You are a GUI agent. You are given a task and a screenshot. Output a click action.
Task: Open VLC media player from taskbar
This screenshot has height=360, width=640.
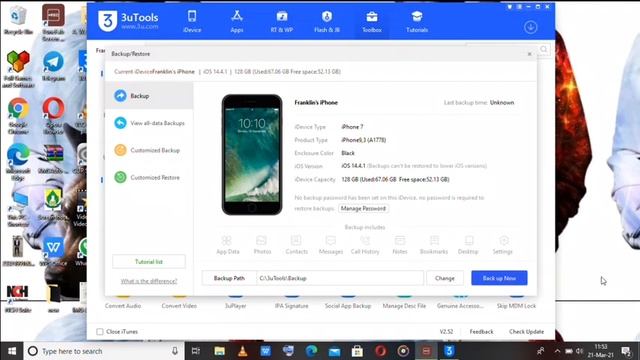(x=242, y=351)
